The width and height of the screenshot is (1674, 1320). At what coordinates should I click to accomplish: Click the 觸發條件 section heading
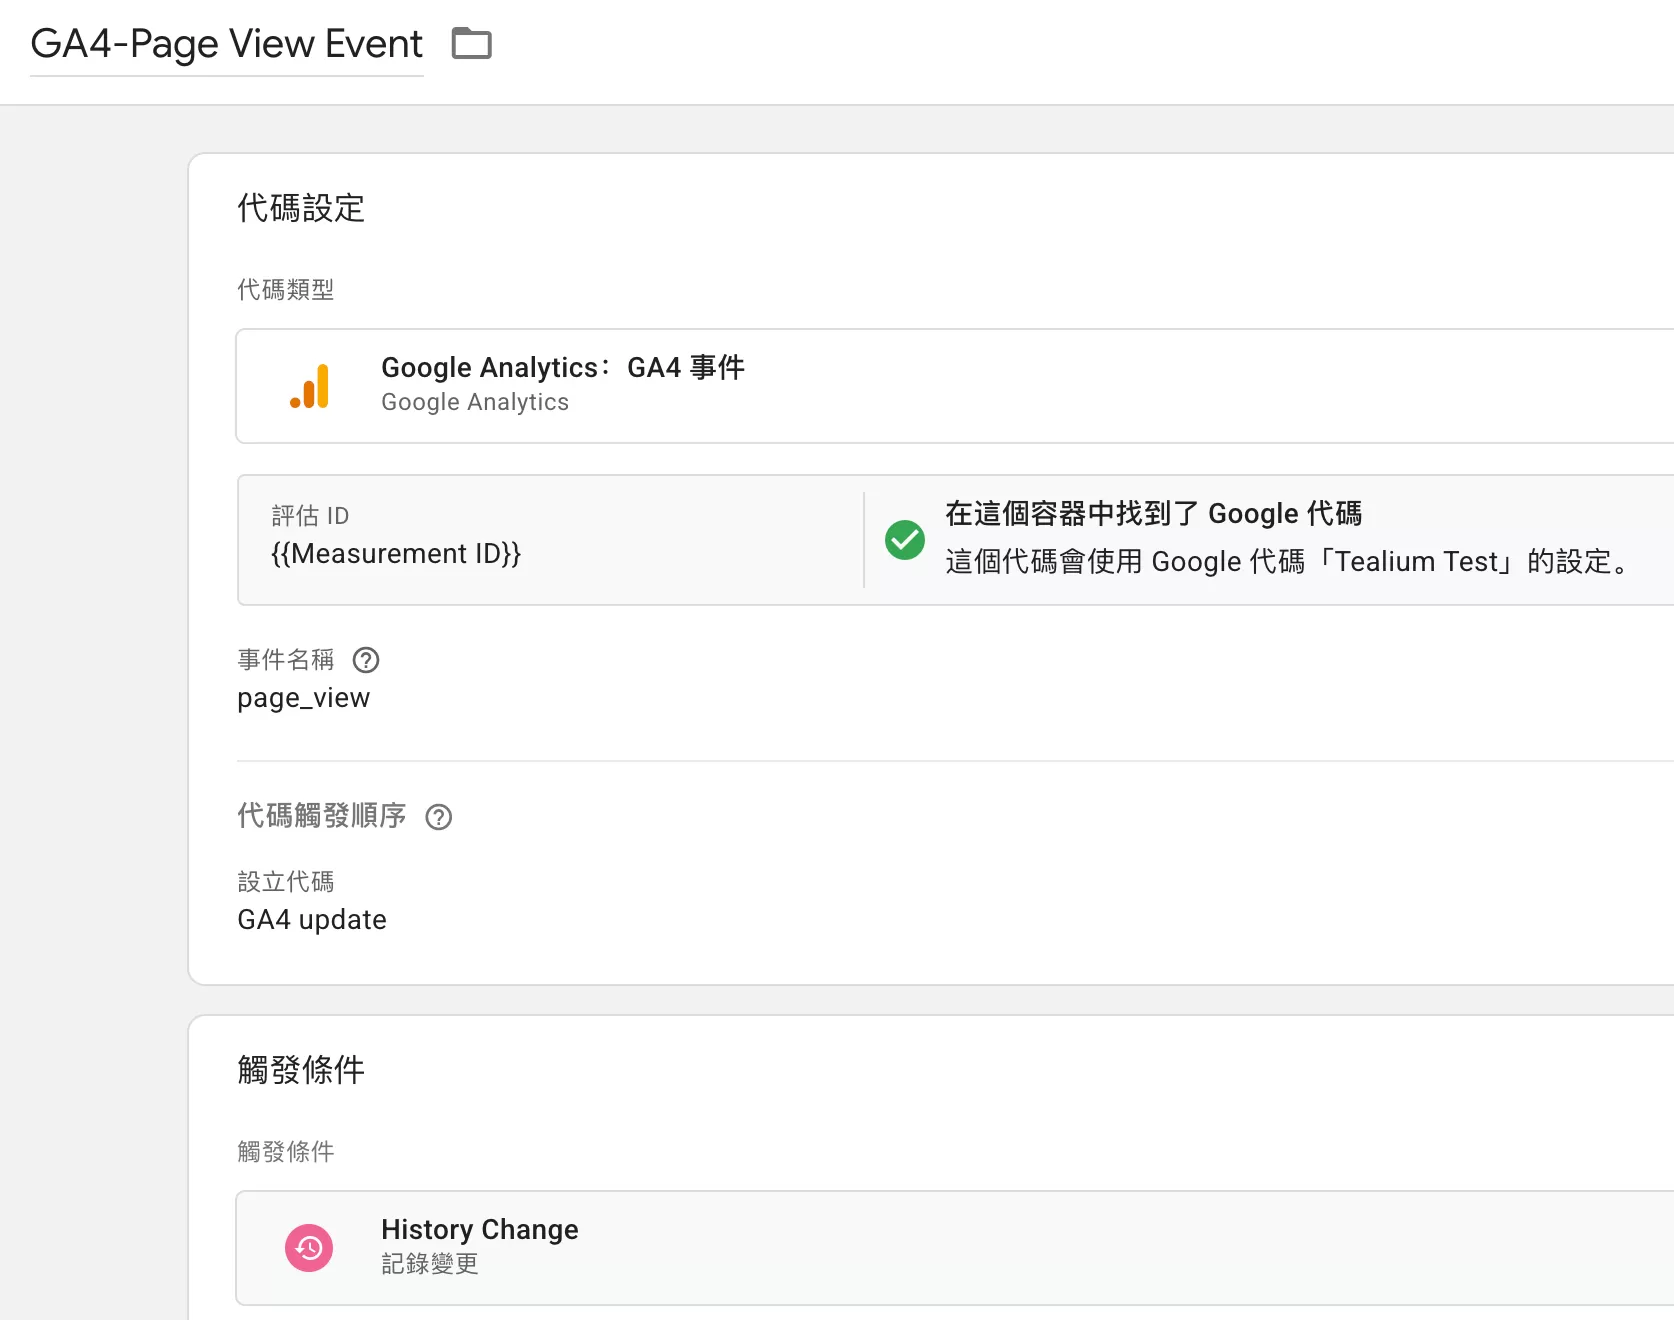point(301,1070)
